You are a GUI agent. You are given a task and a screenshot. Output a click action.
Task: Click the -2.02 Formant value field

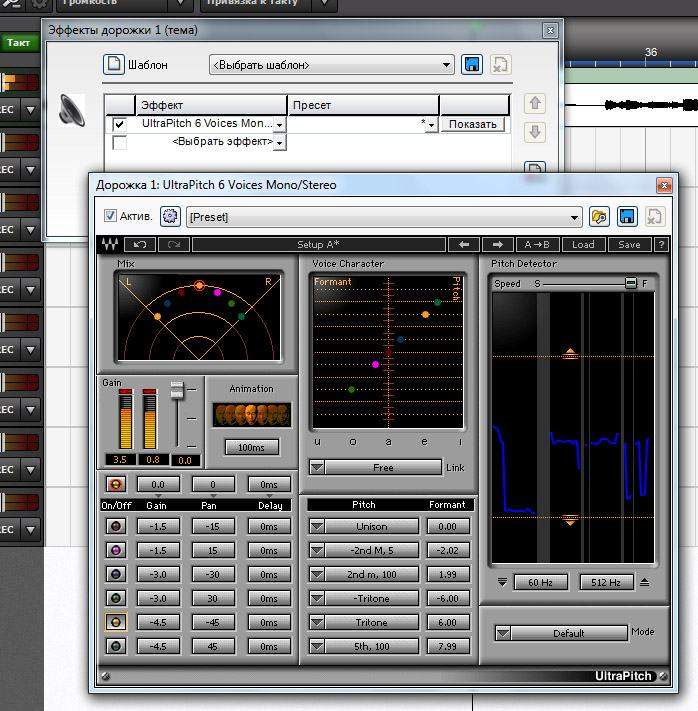pyautogui.click(x=447, y=550)
